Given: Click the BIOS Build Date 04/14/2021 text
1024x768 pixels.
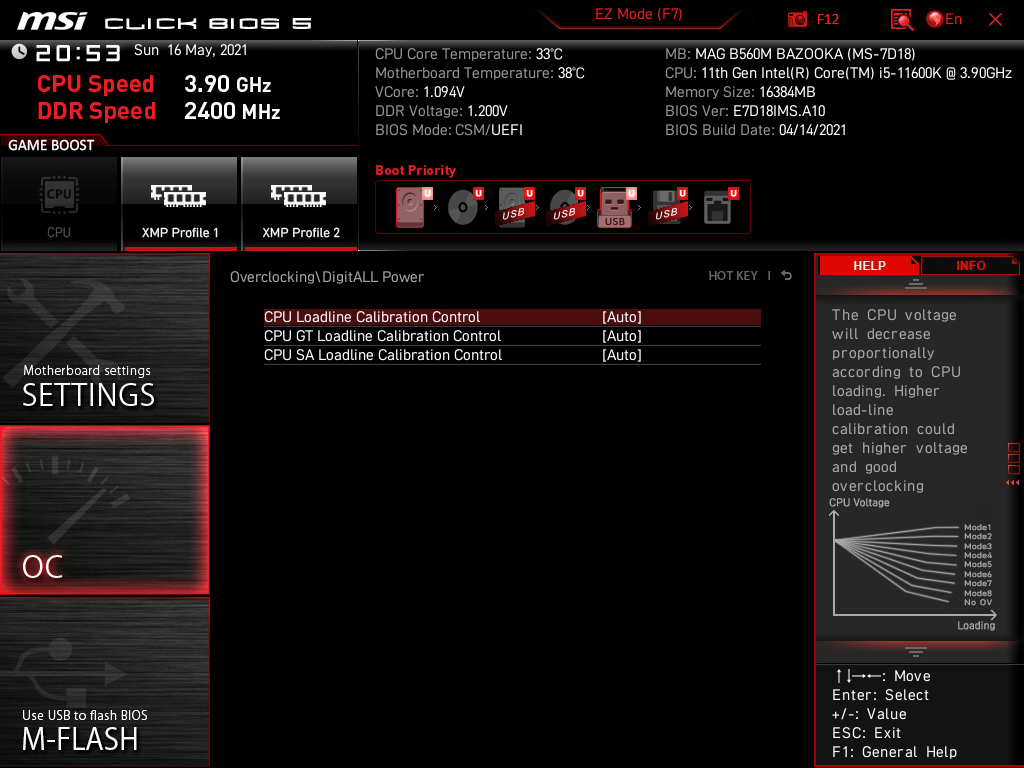Looking at the screenshot, I should pyautogui.click(x=756, y=130).
